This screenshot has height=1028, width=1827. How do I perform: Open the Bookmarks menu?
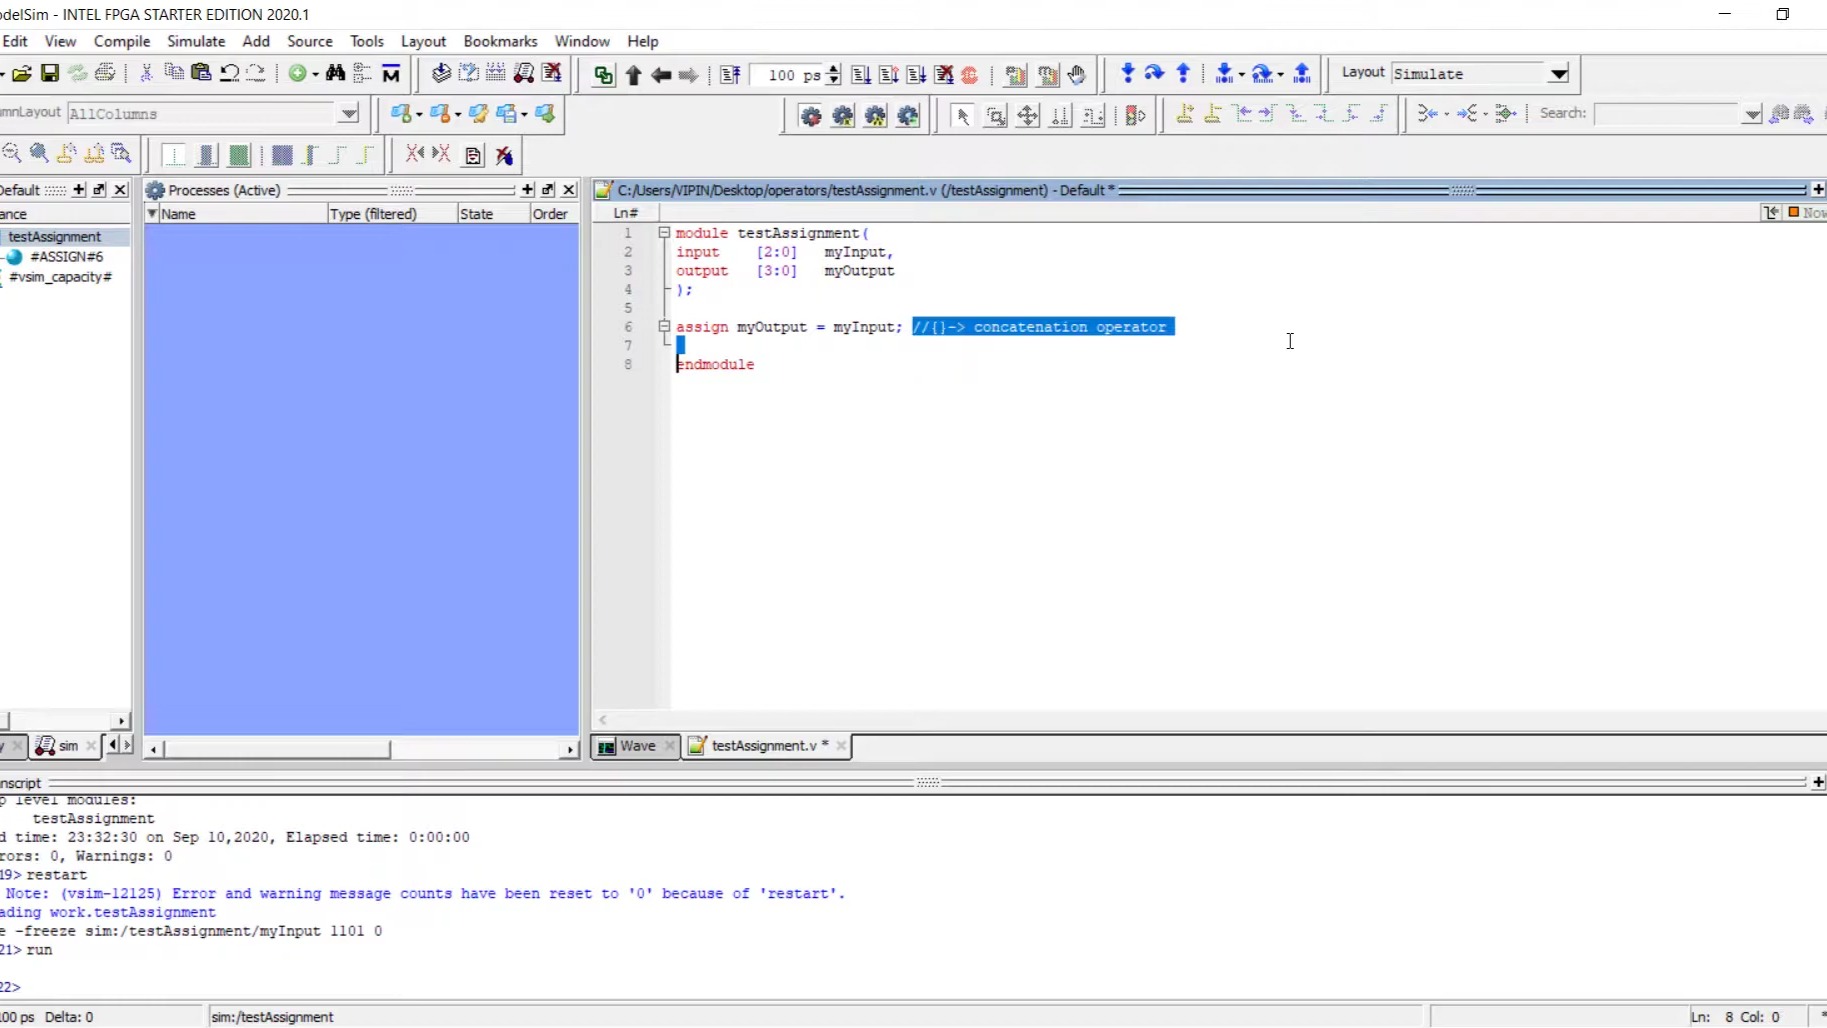point(500,41)
